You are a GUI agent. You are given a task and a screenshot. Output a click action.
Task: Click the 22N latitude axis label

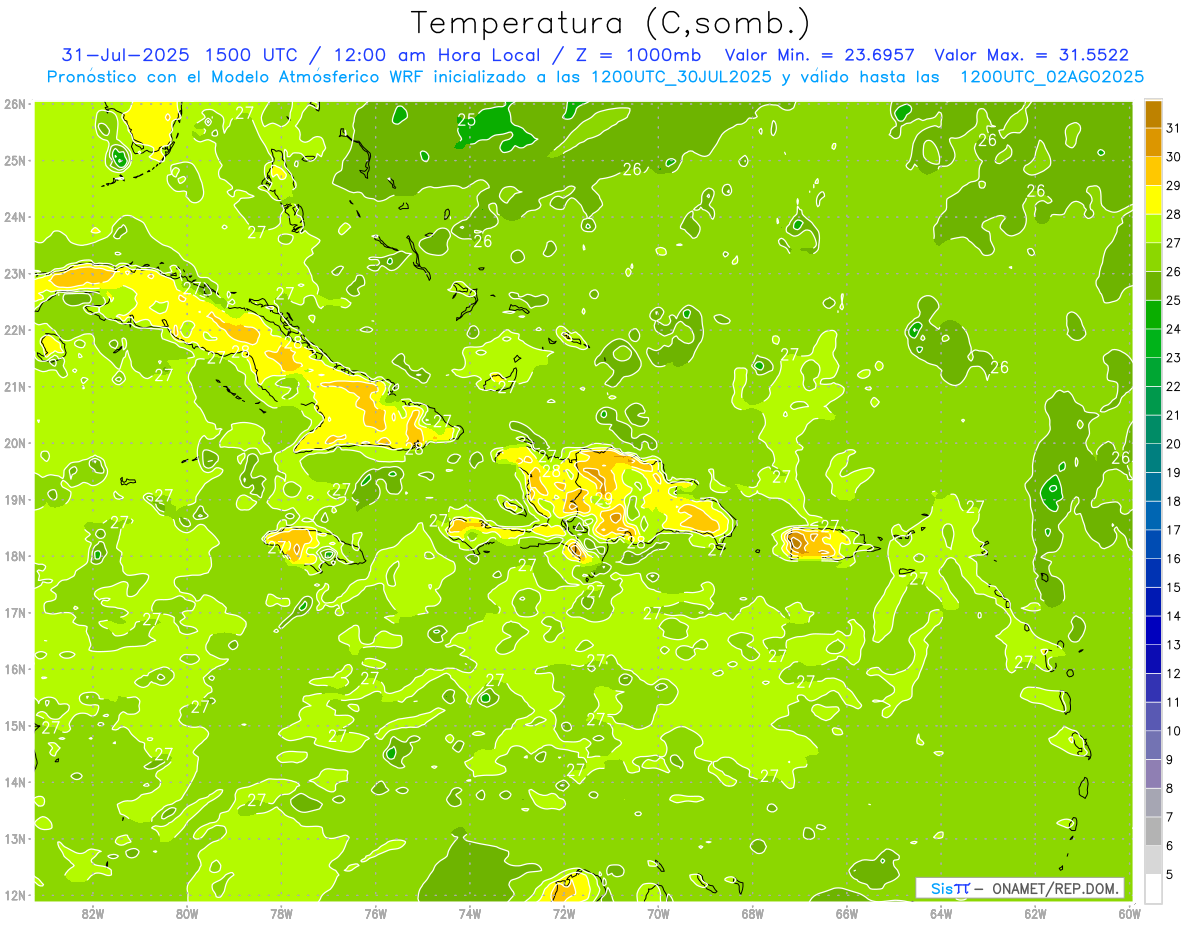coord(14,330)
